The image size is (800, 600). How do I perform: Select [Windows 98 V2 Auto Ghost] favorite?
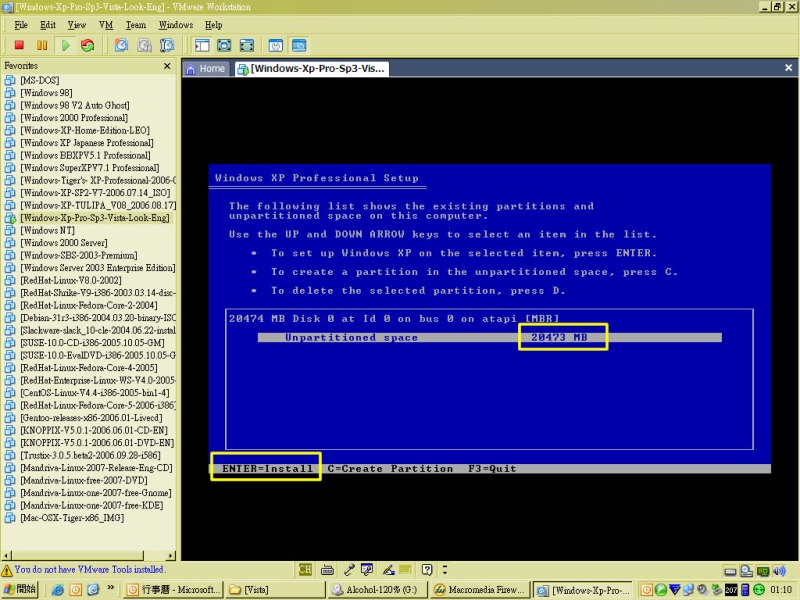[x=74, y=105]
